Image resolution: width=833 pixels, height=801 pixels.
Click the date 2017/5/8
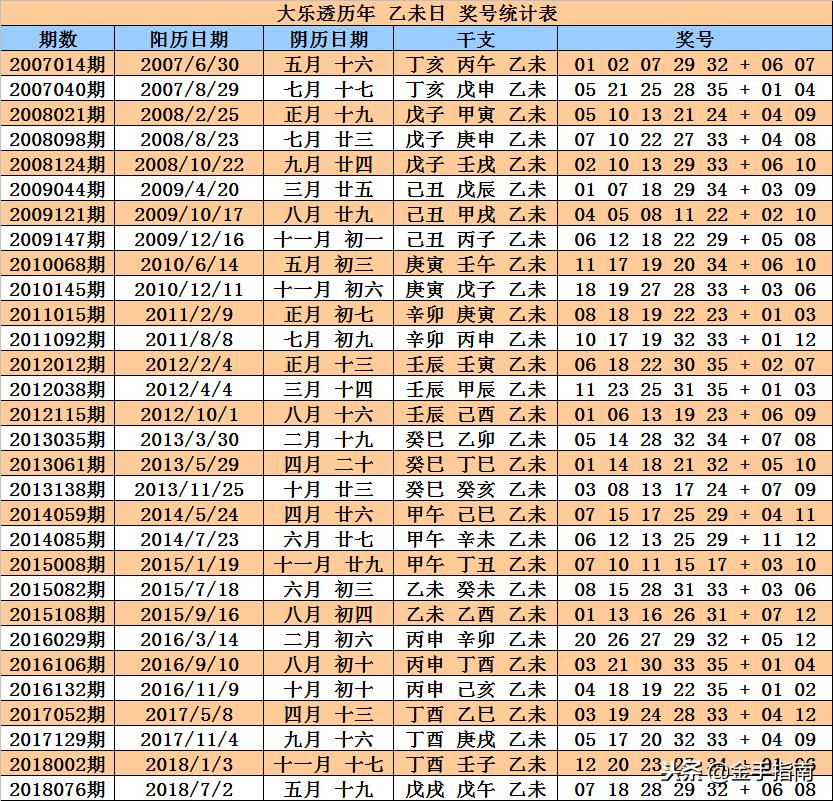pos(189,714)
